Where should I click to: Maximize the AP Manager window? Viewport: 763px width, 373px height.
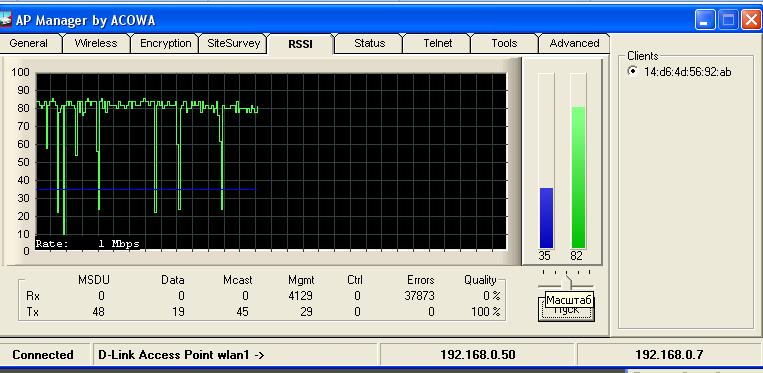tap(728, 20)
